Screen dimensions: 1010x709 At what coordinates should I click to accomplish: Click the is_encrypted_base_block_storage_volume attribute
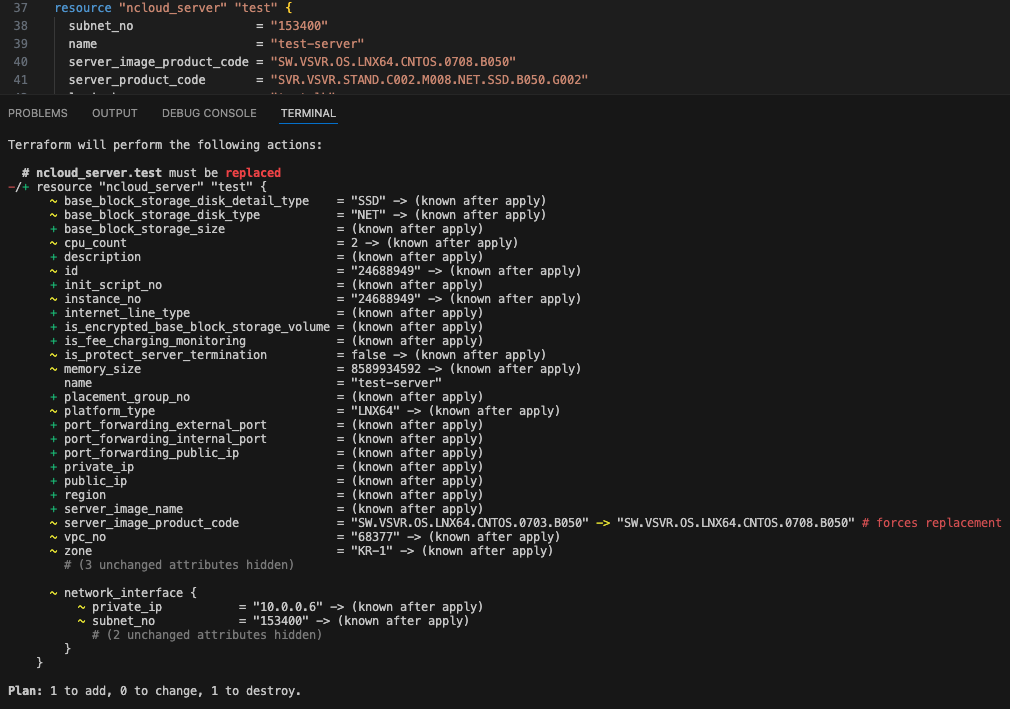pos(197,327)
